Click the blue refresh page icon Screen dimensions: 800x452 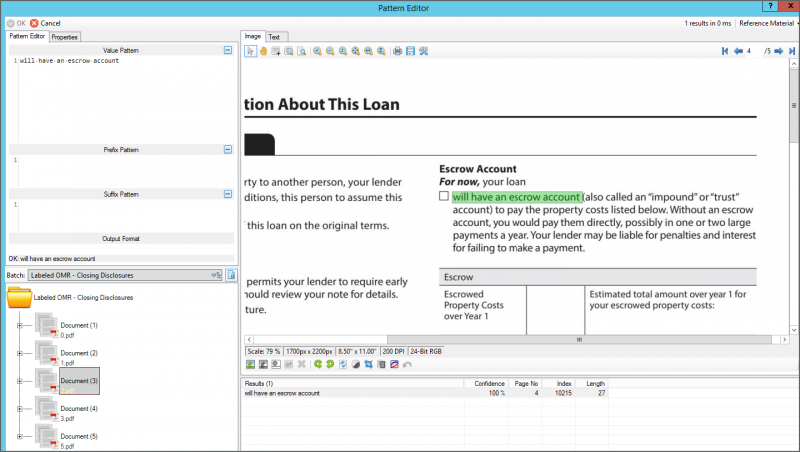[343, 364]
